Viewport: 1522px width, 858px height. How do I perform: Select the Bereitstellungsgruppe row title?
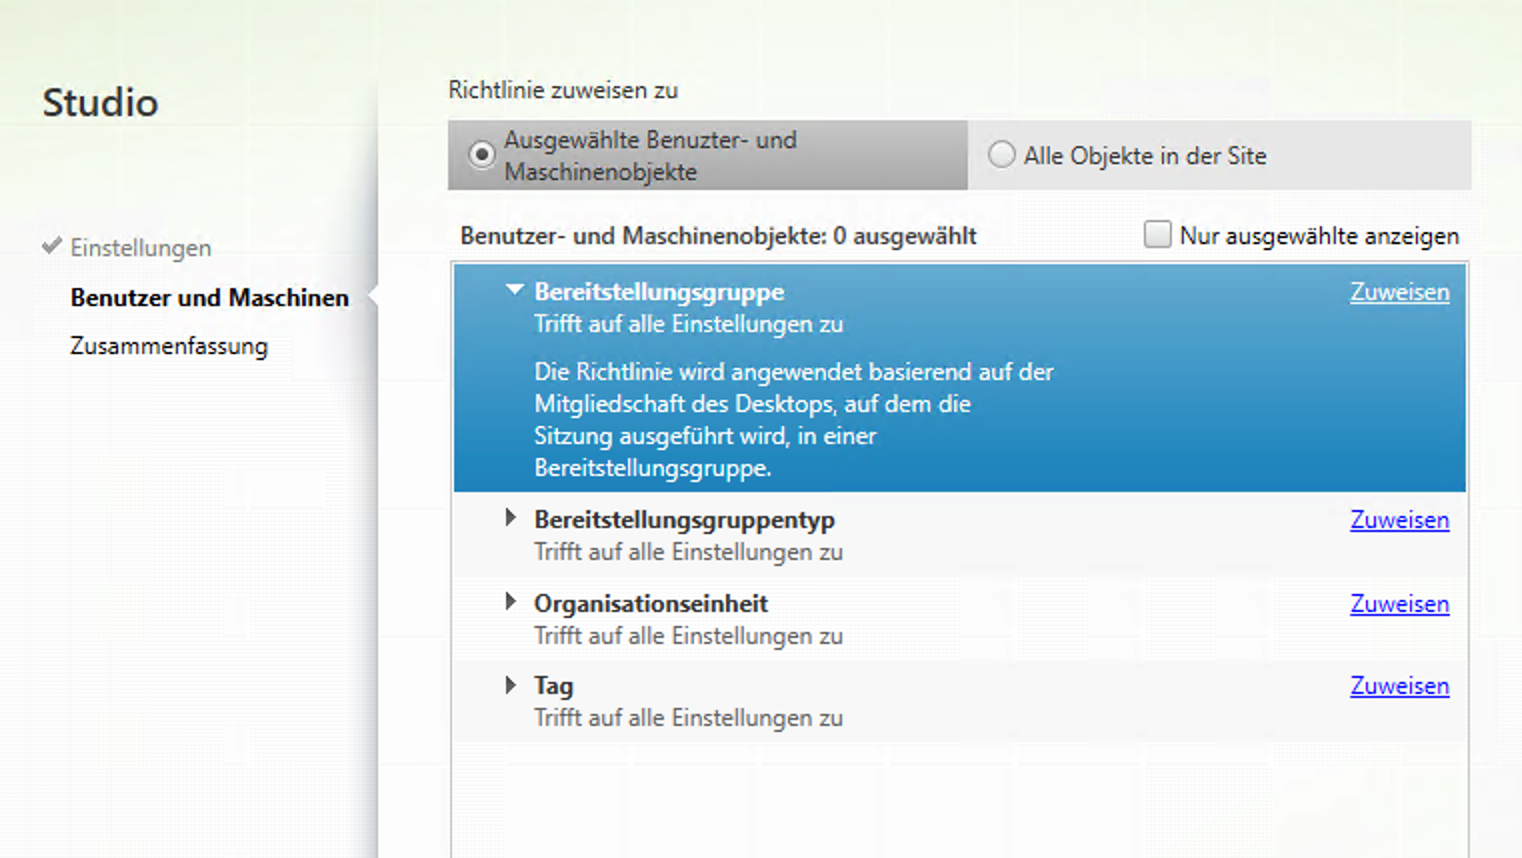click(659, 292)
